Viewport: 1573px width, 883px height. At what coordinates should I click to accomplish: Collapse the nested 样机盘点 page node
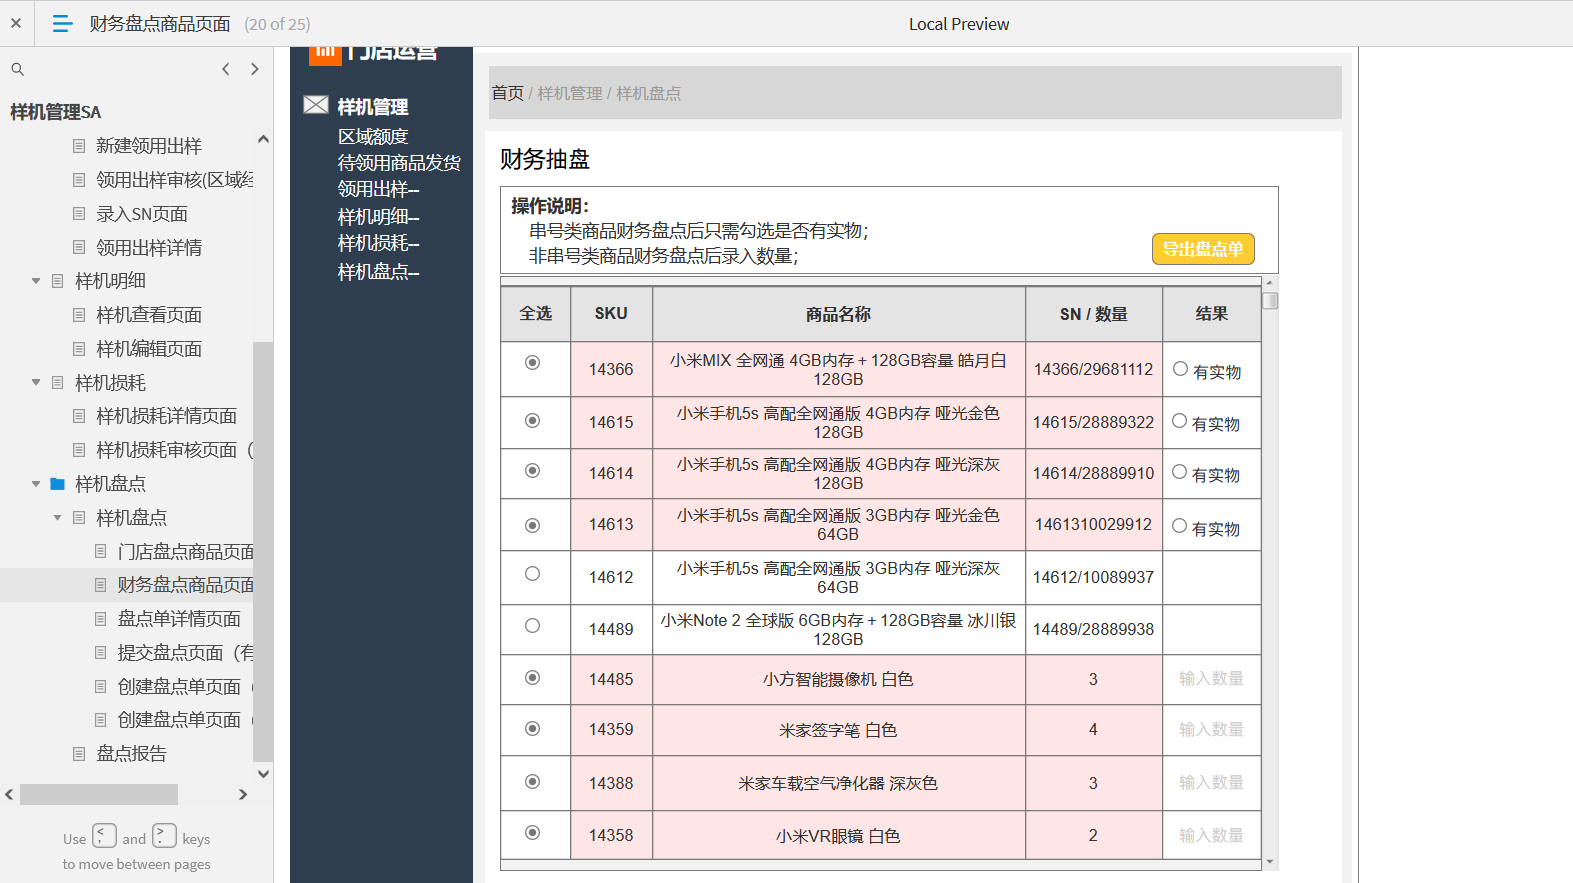point(57,518)
